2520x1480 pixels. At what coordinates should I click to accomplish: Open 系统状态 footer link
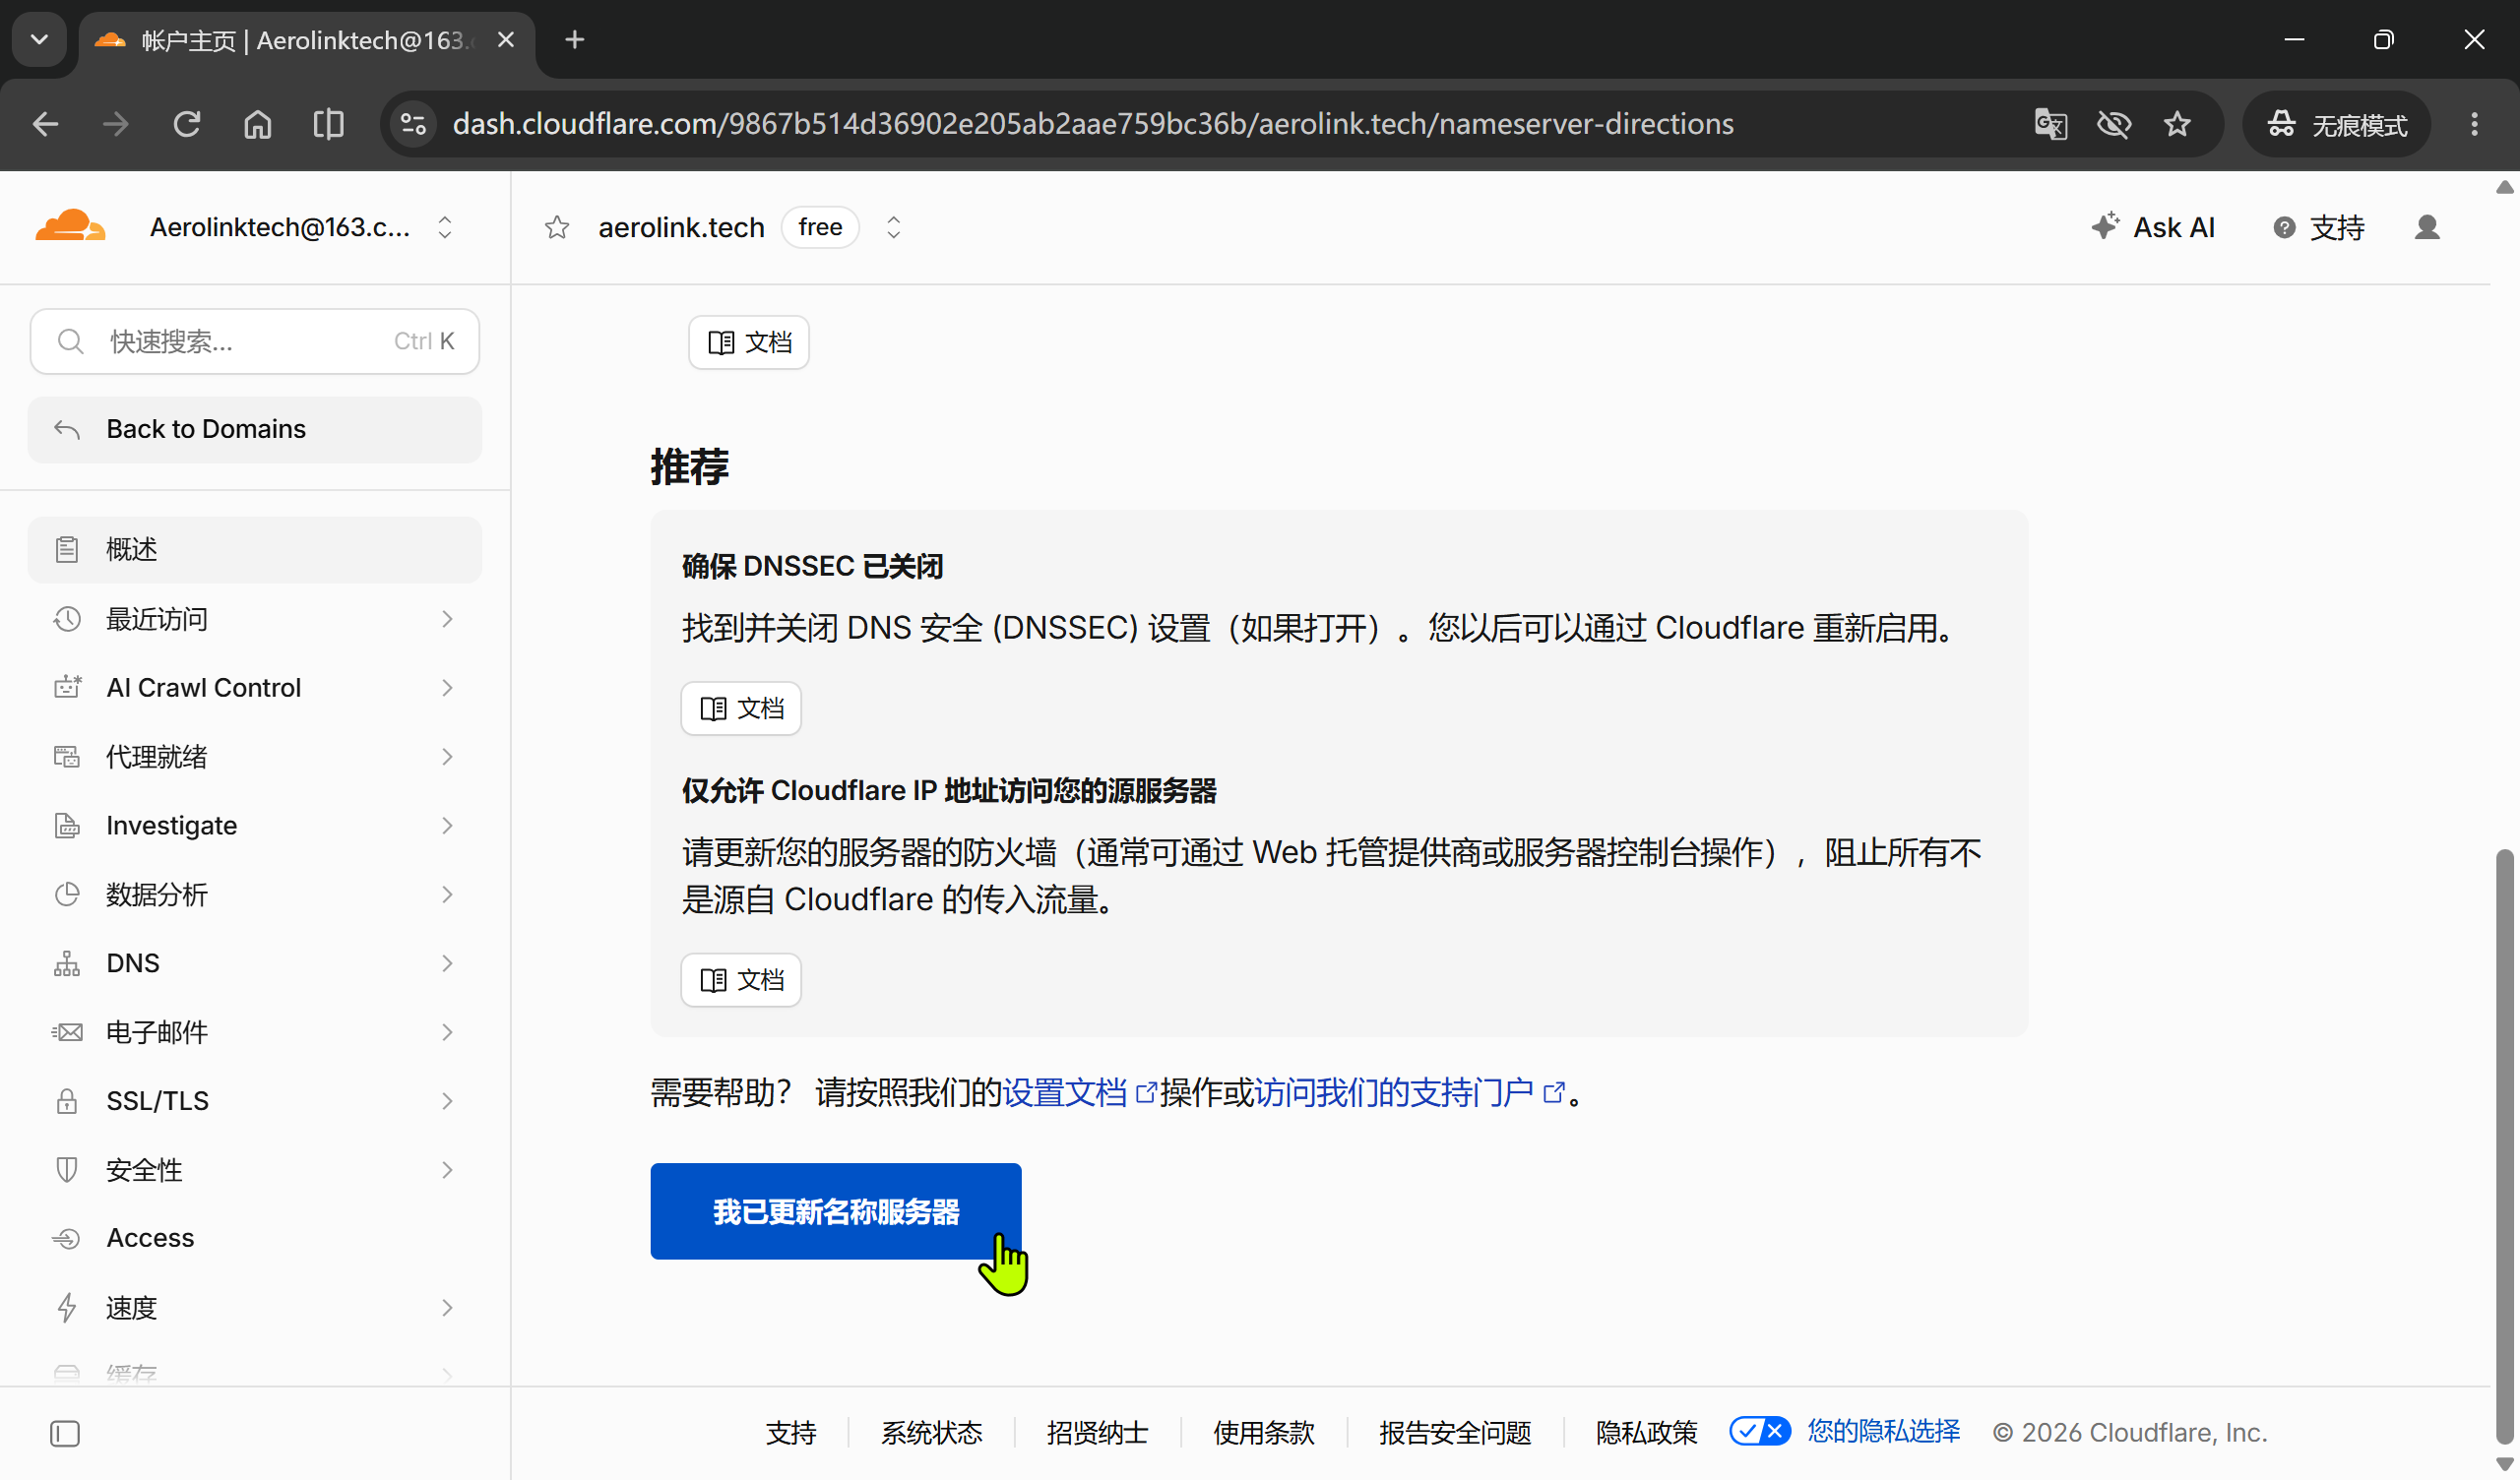pyautogui.click(x=931, y=1432)
